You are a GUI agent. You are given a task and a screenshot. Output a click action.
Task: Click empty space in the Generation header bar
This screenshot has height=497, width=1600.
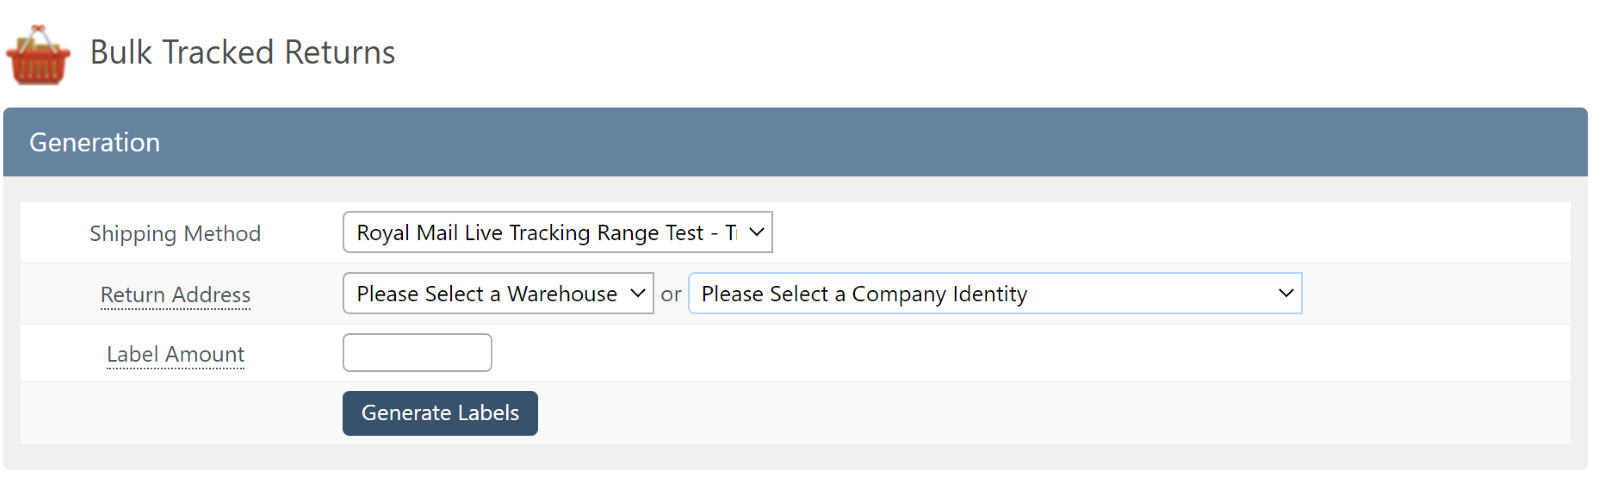[900, 143]
